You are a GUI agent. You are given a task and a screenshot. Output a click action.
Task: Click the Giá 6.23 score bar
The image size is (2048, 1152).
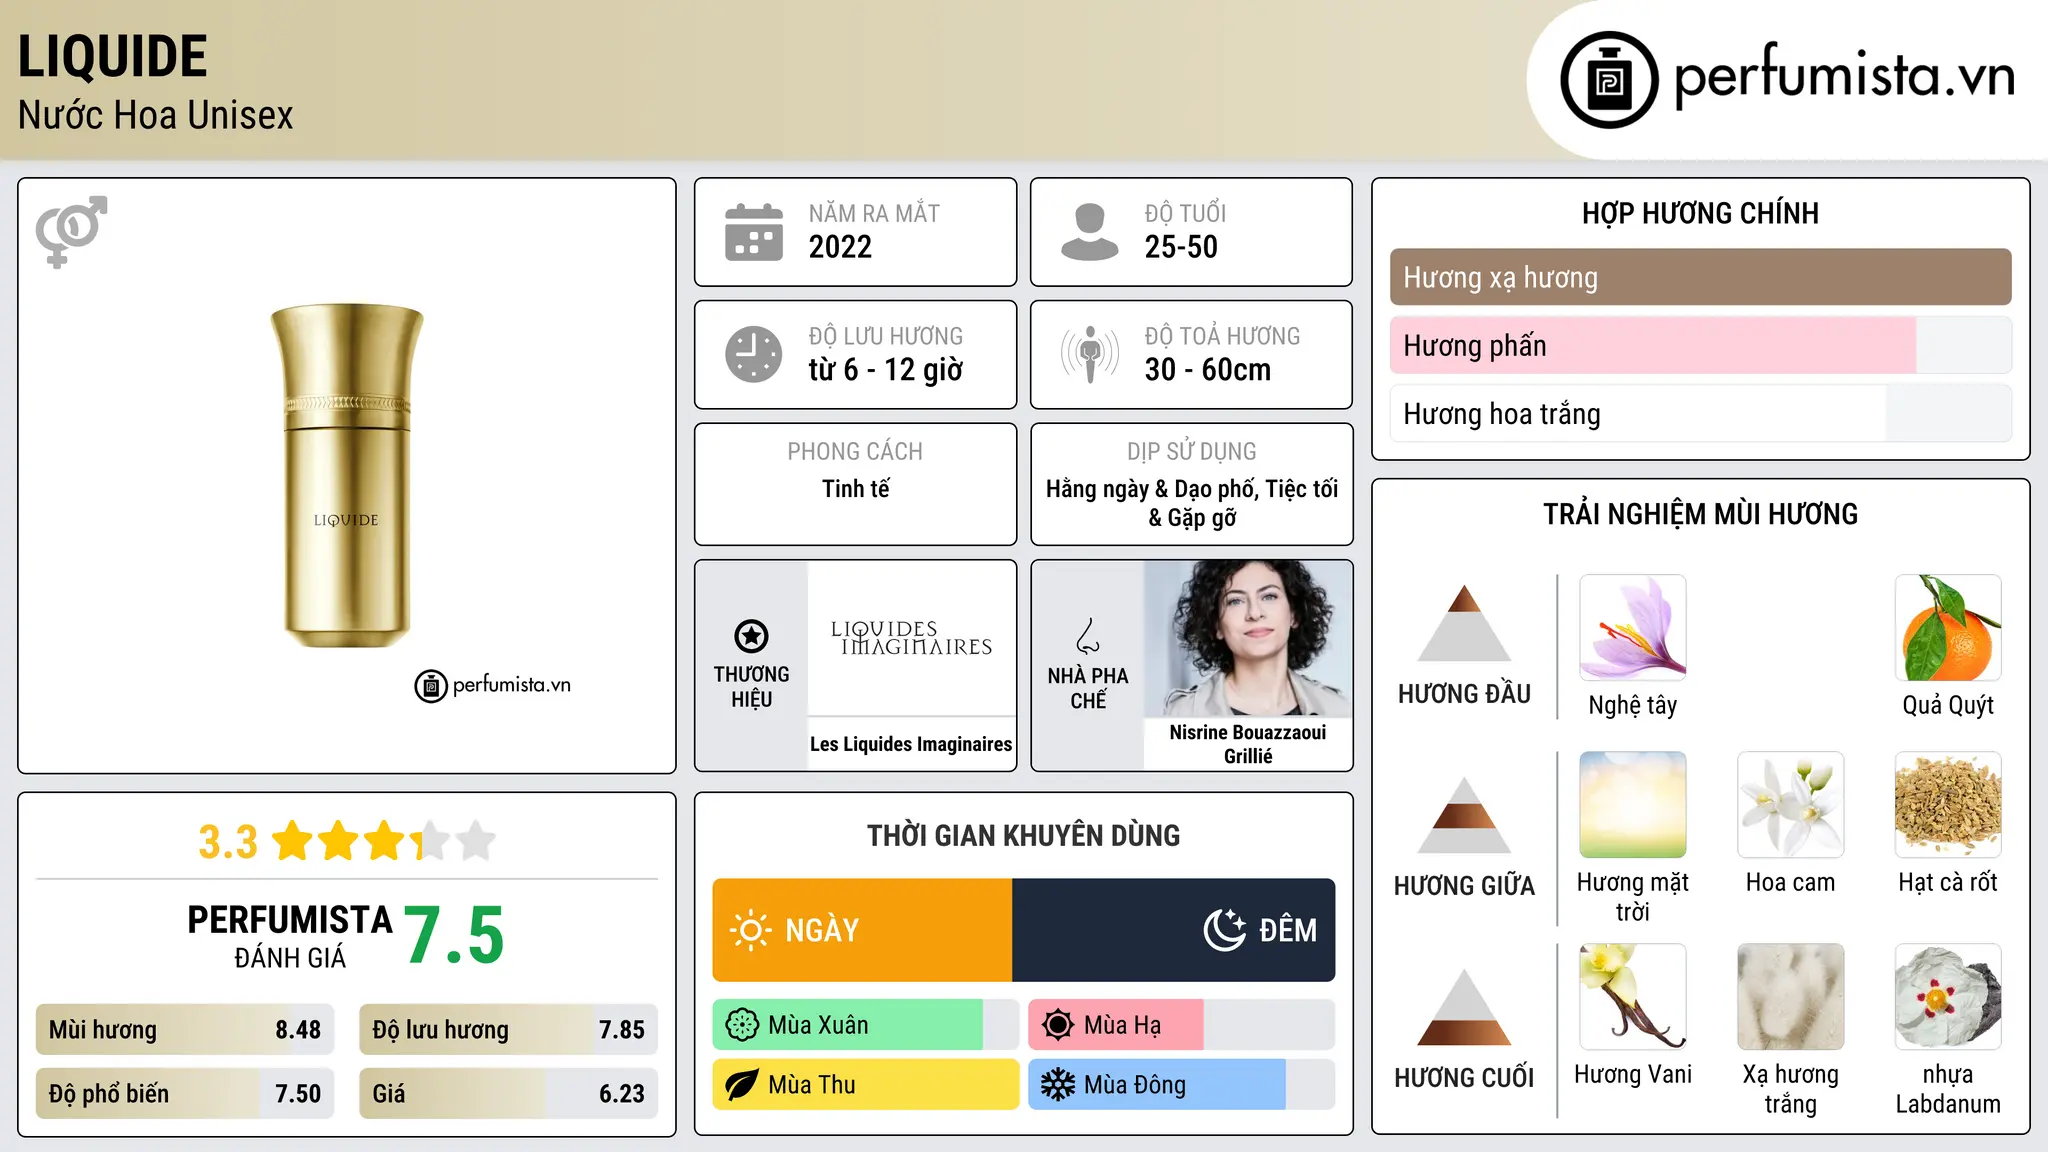click(508, 1094)
